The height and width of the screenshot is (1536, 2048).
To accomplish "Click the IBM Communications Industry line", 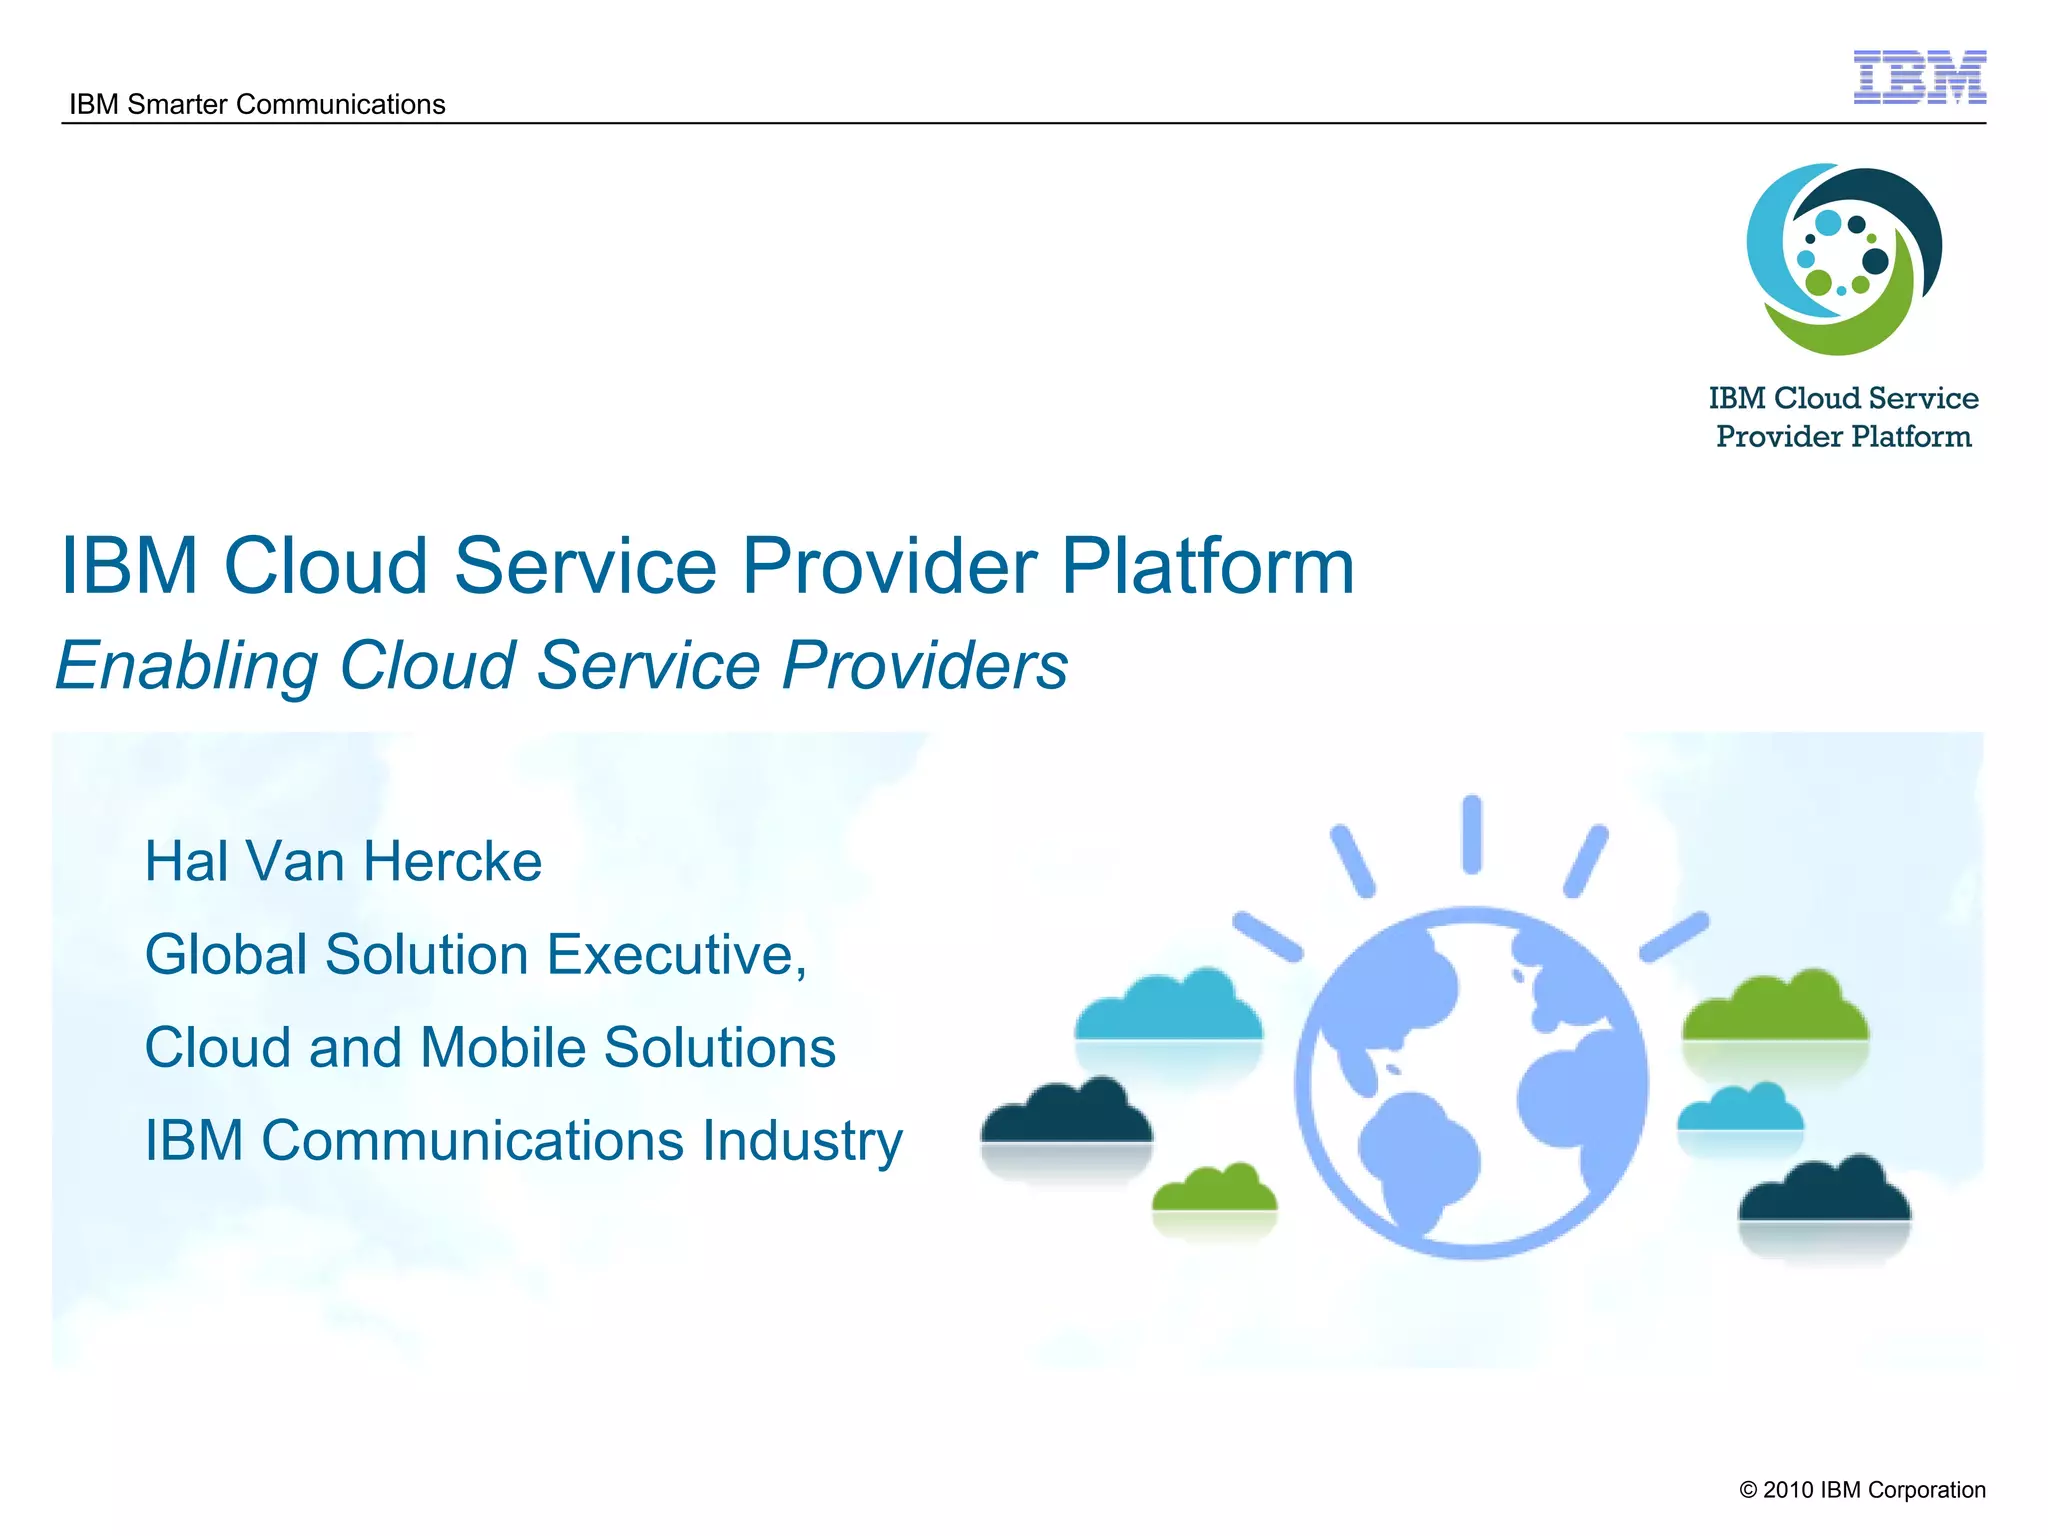I will [523, 1141].
